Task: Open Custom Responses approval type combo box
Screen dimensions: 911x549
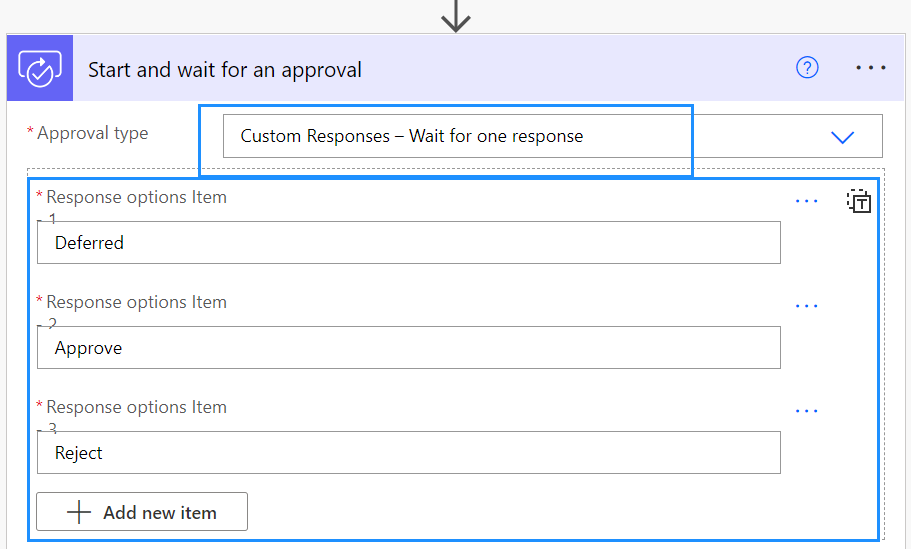Action: coord(553,136)
